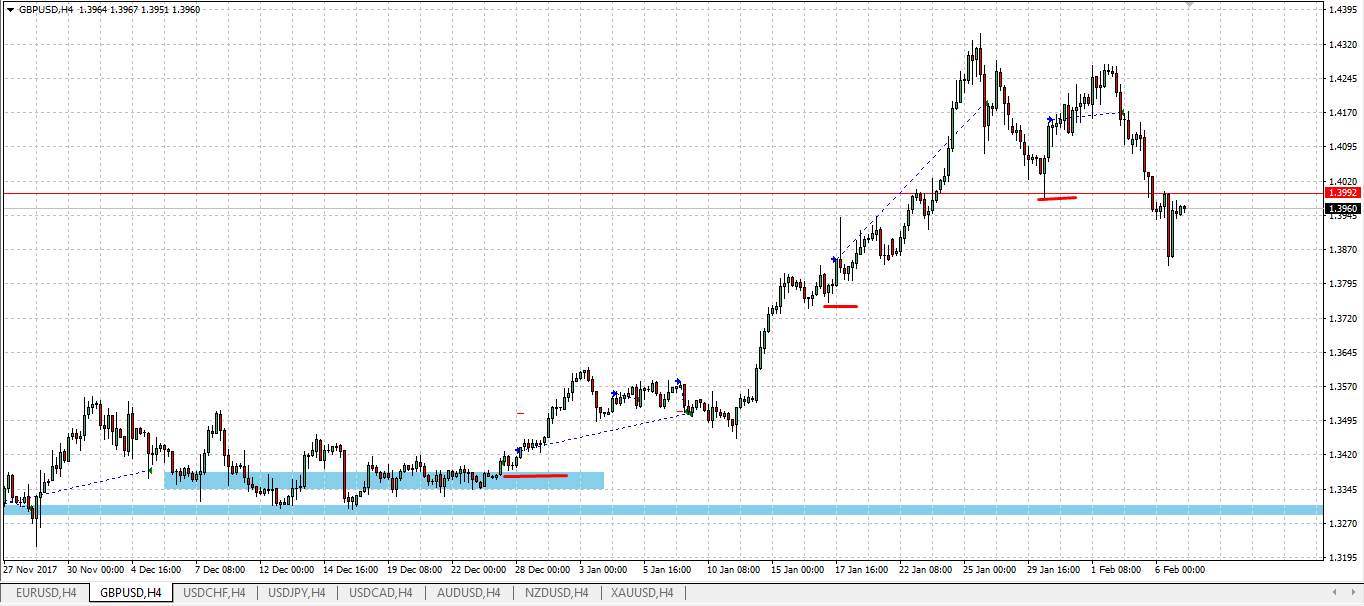Image resolution: width=1364 pixels, height=606 pixels.
Task: Click the 1.4020 price scale label
Action: 1344,181
